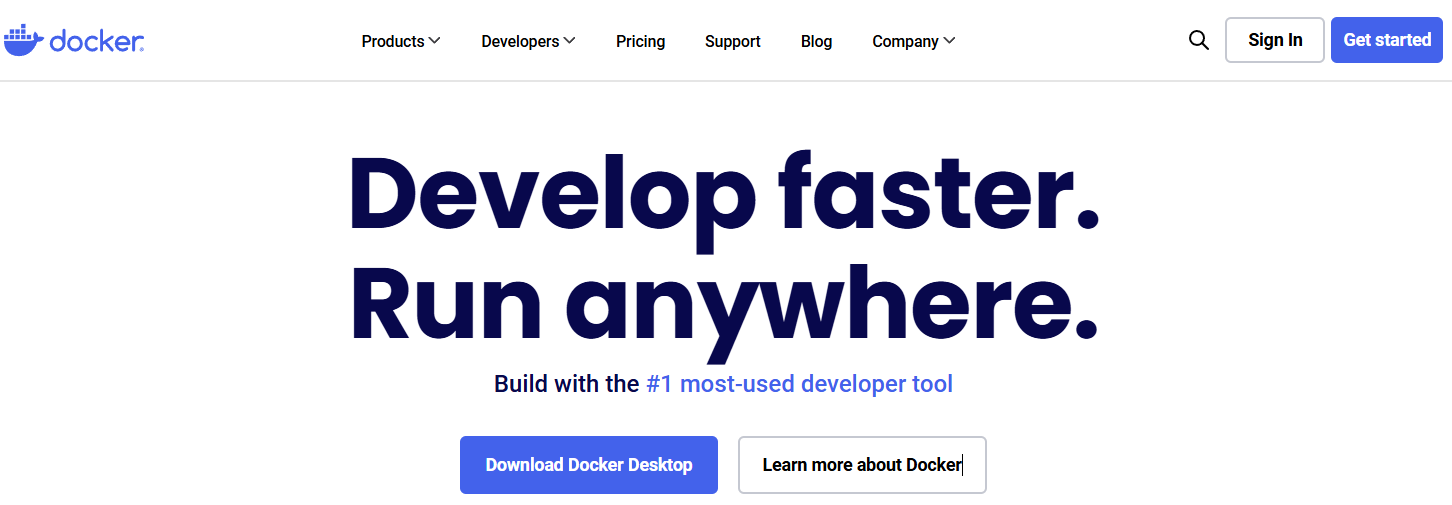Expand the chevron arrow beside Developers
This screenshot has width=1452, height=505.
coord(569,41)
